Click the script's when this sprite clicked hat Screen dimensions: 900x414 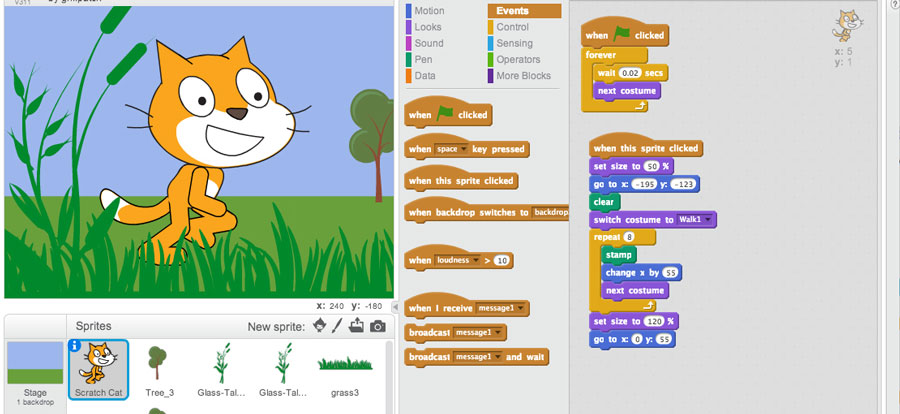click(646, 148)
